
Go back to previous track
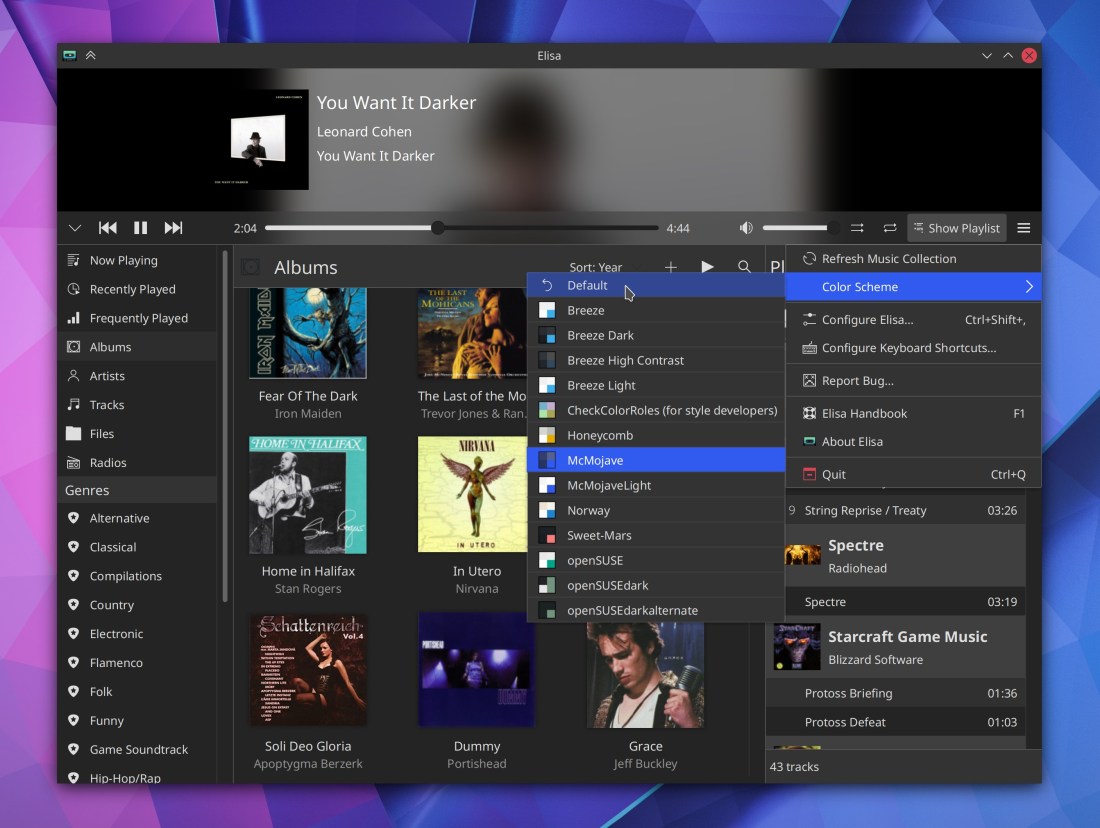pyautogui.click(x=107, y=228)
